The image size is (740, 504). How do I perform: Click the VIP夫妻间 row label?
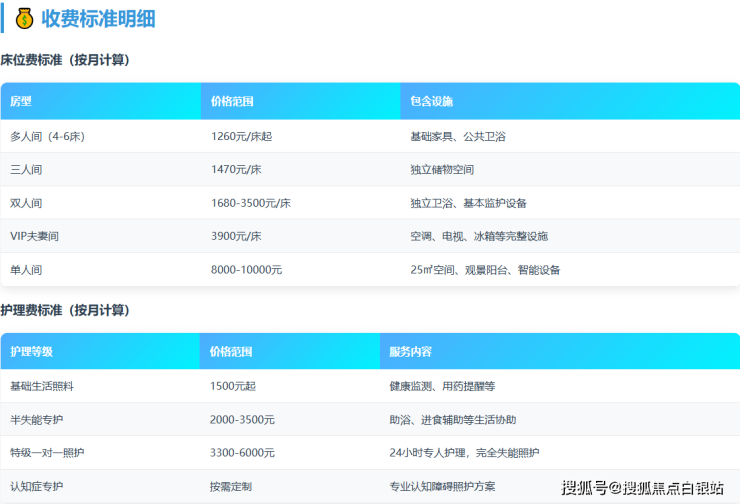[x=35, y=236]
